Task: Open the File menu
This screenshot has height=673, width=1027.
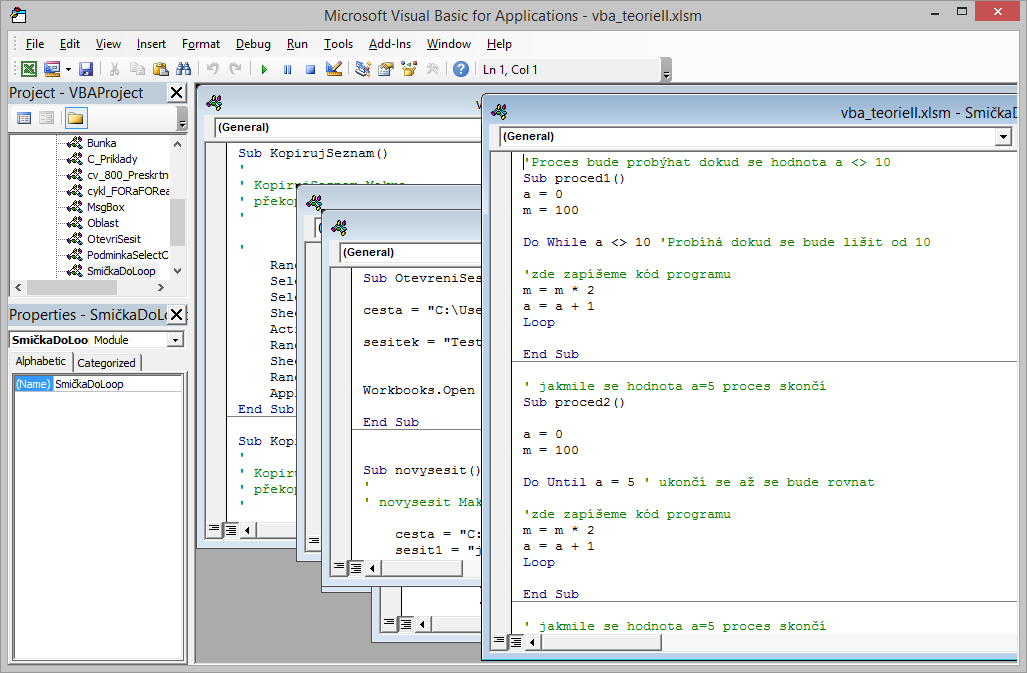Action: coord(35,44)
